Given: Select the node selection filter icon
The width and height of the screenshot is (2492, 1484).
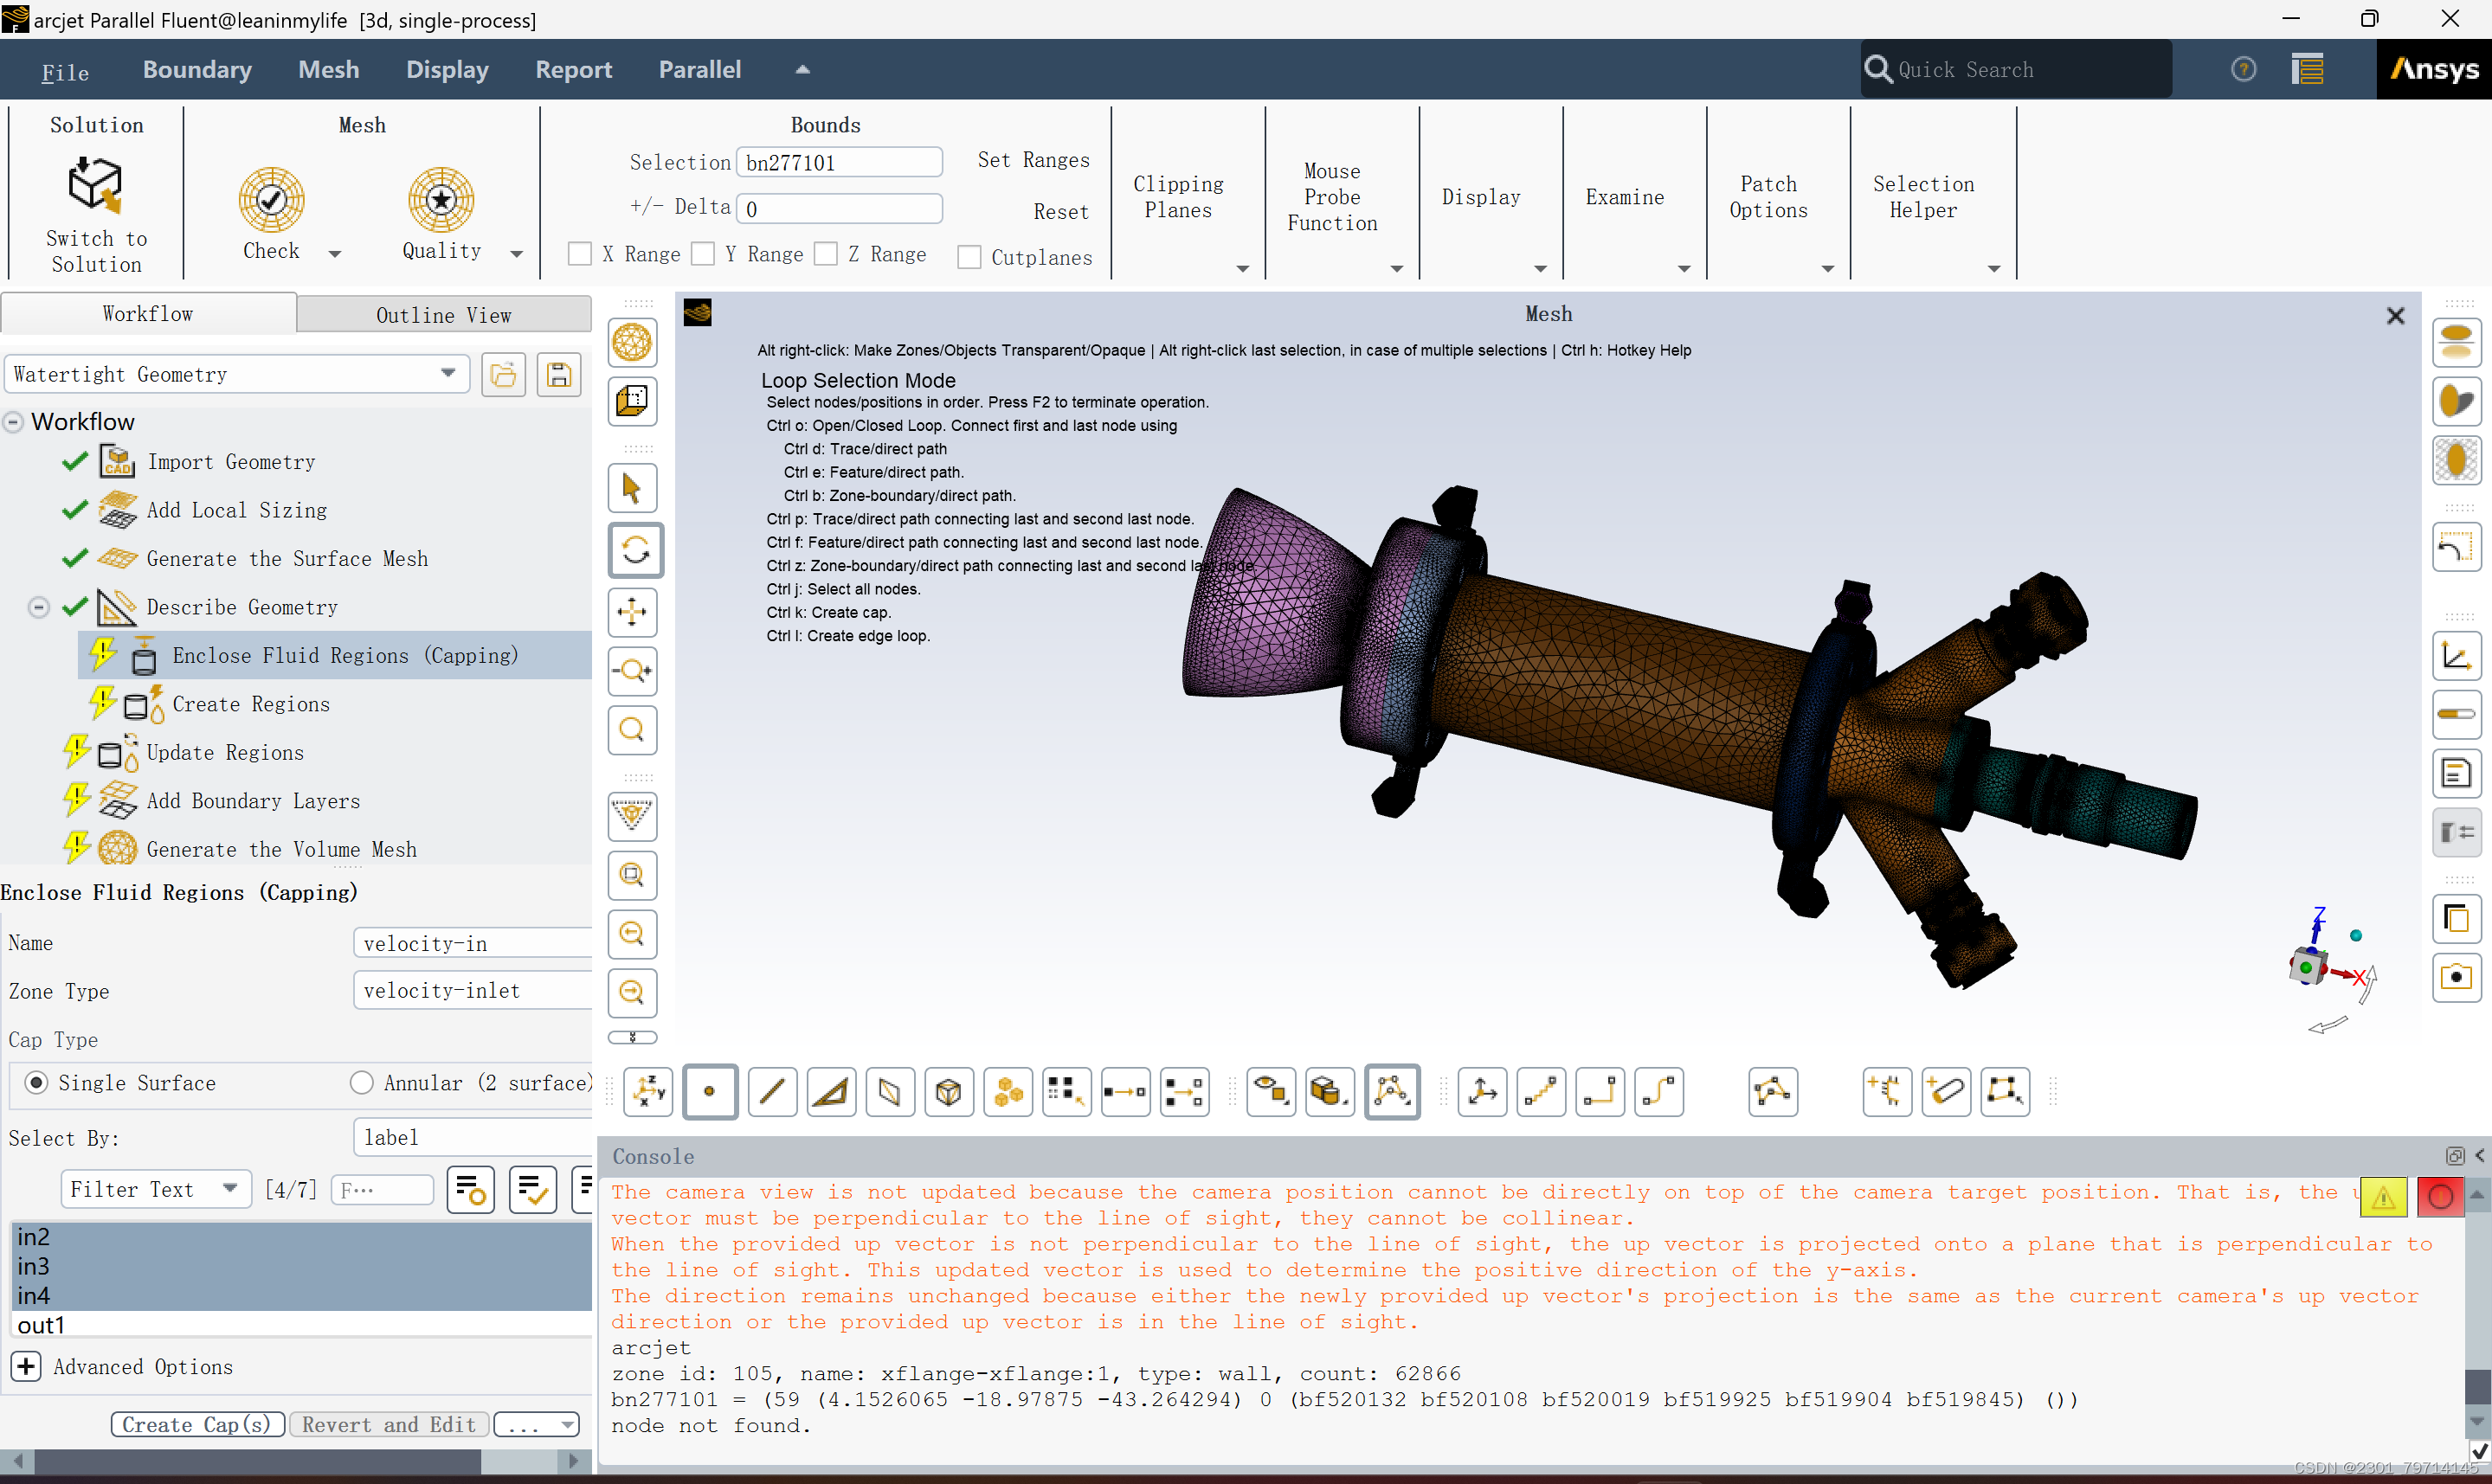Looking at the screenshot, I should (x=709, y=1091).
